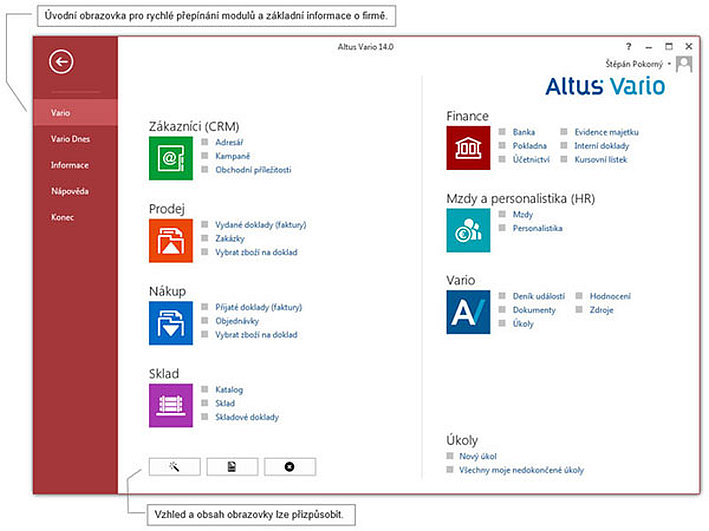Create a task via Nový úkol link
The height and width of the screenshot is (531, 709).
[x=478, y=456]
